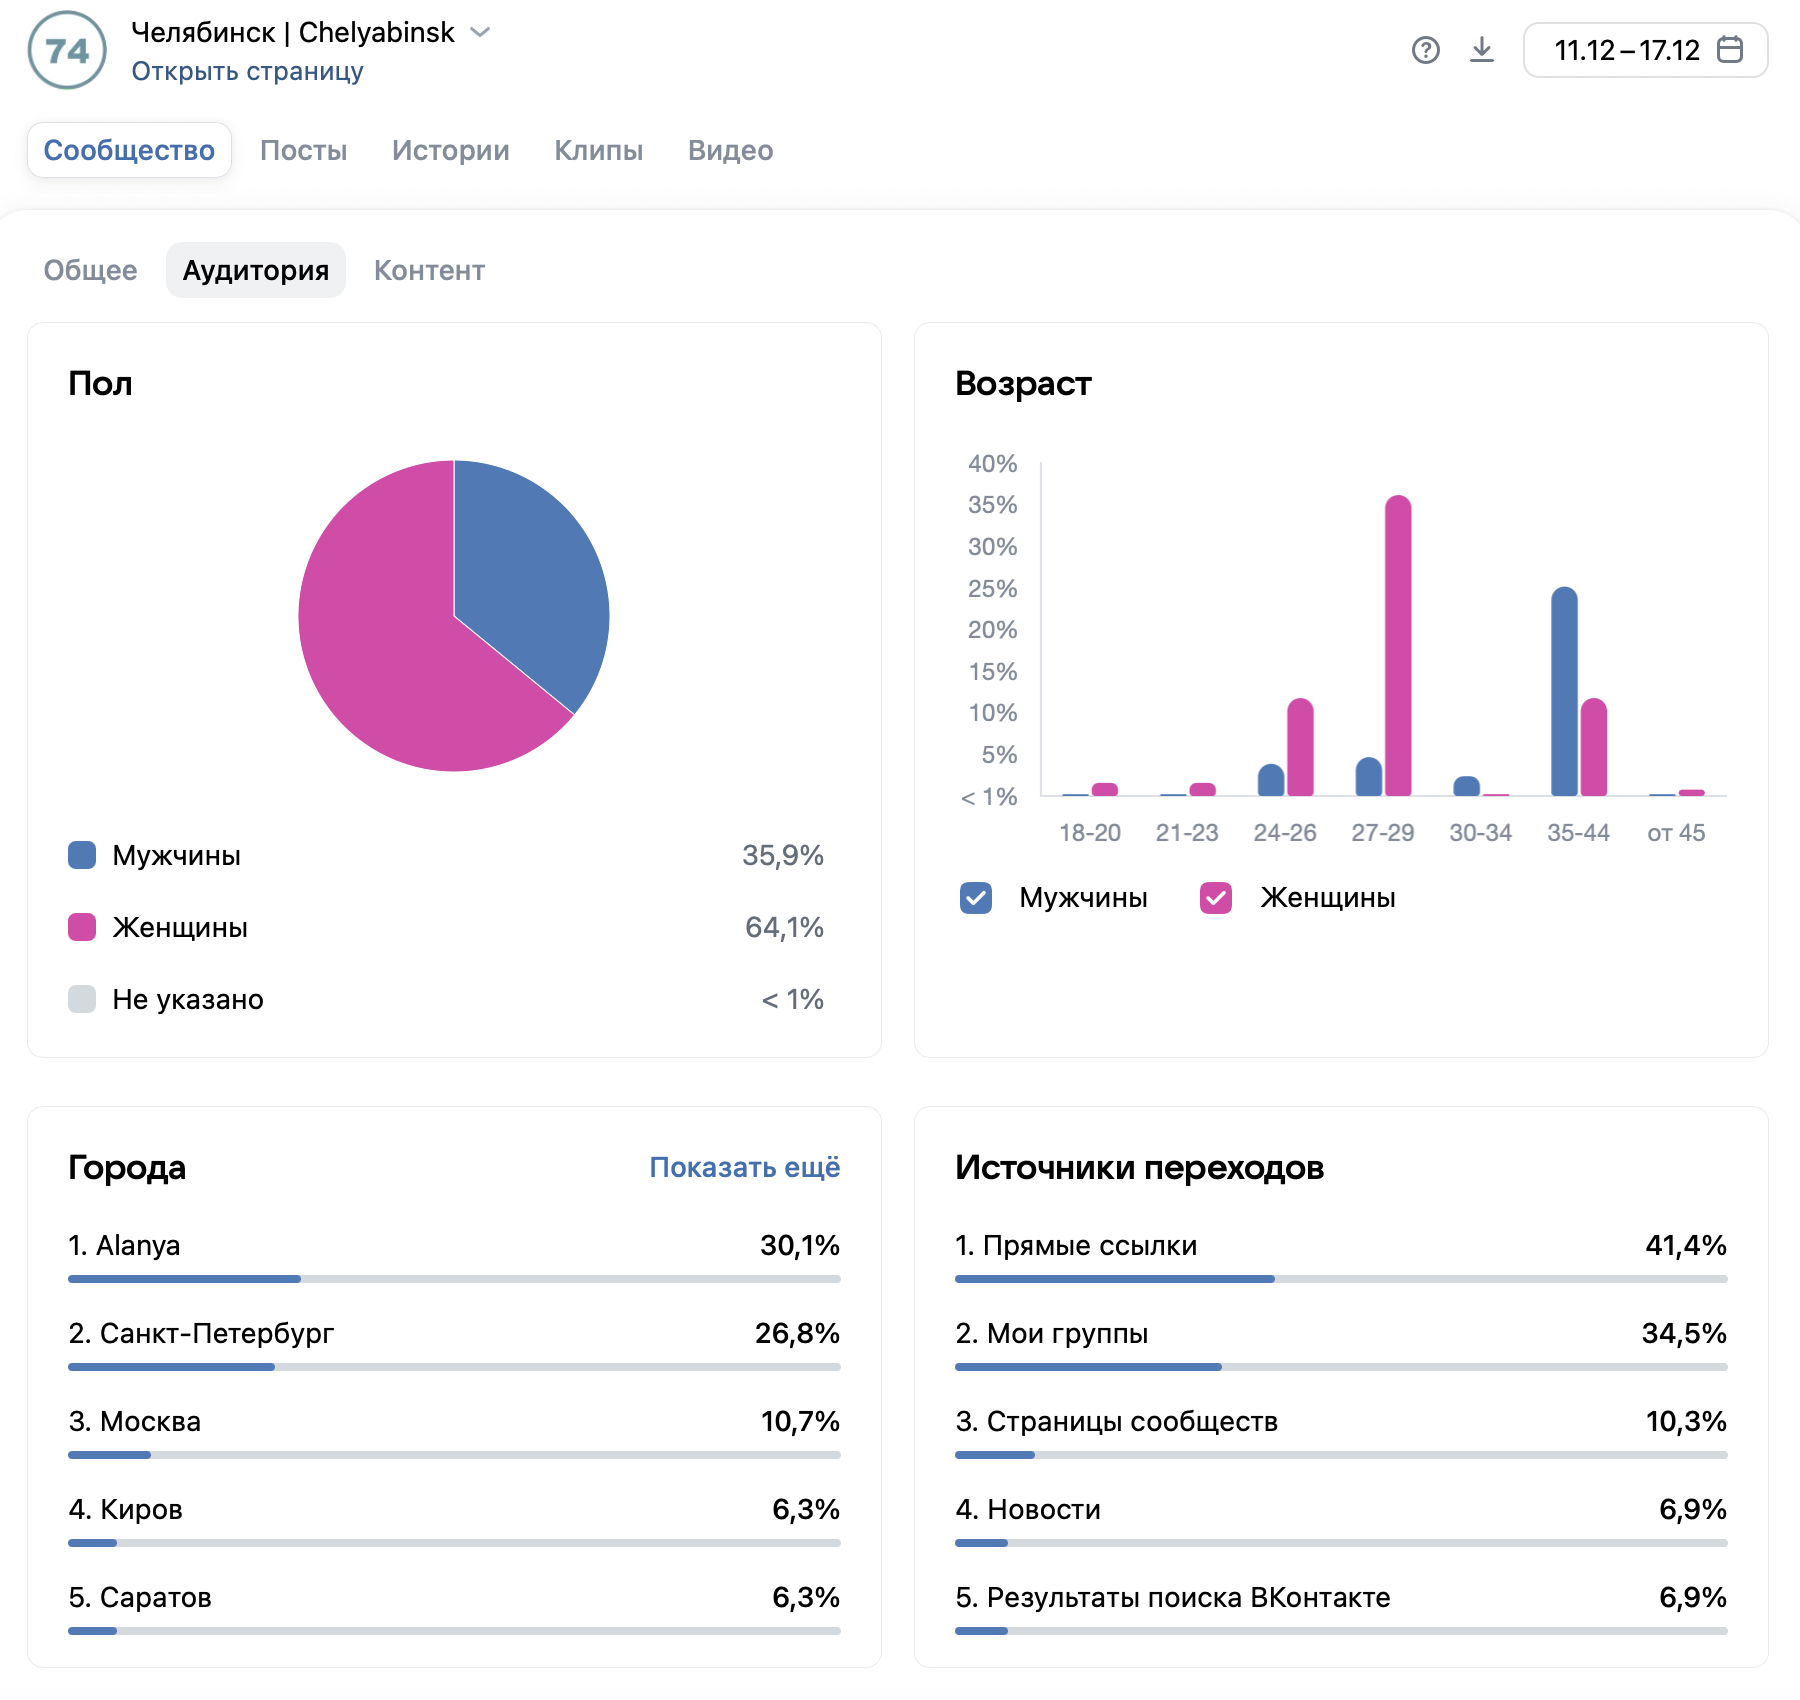Click the calendar icon in date field
Screen dimensions: 1800x1700
pos(1729,50)
